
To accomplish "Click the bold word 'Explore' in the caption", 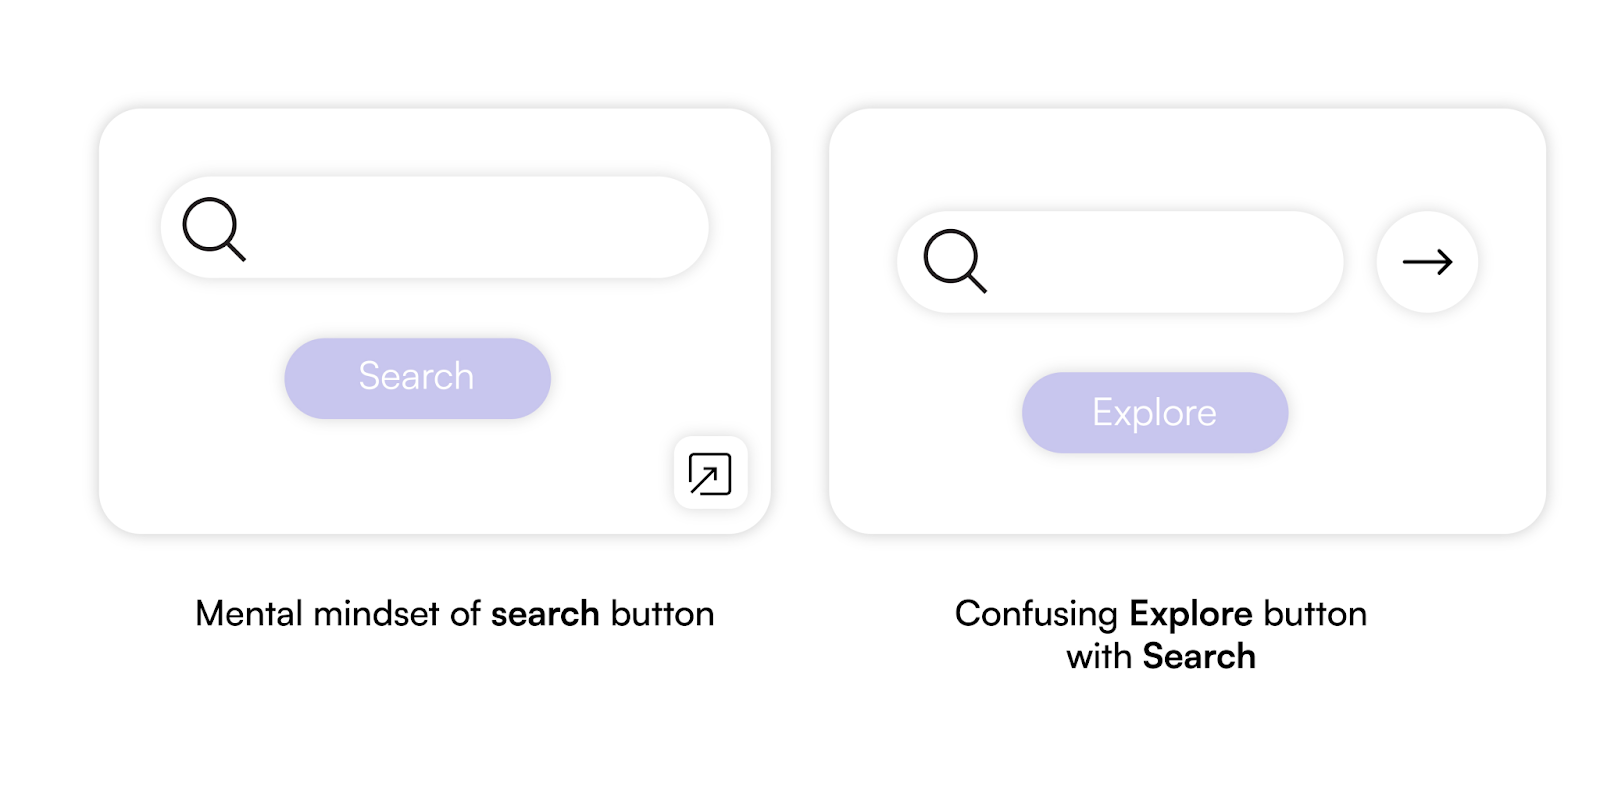I will point(1191,613).
